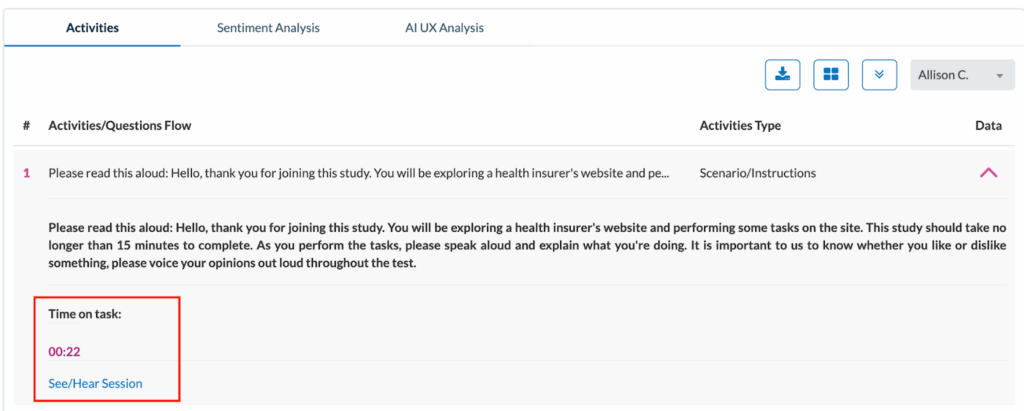The image size is (1024, 411).
Task: Collapse the first activity row chevron
Action: 988,173
